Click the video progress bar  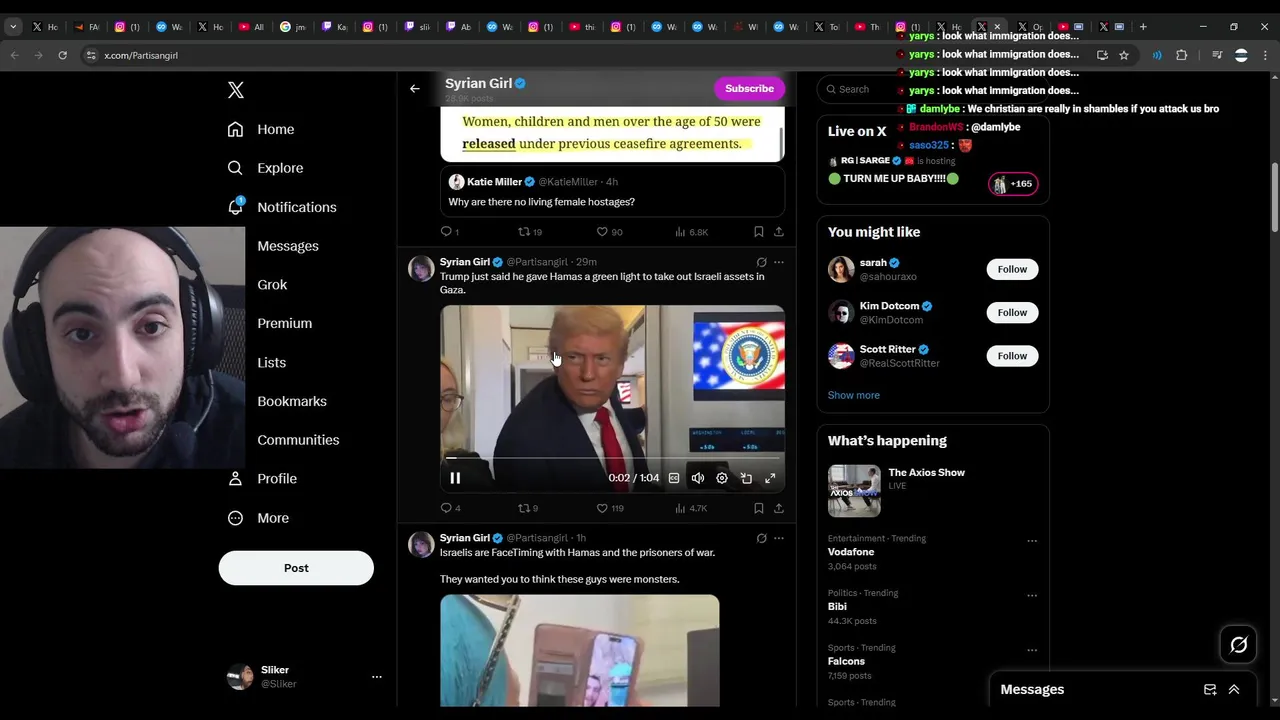(x=612, y=458)
